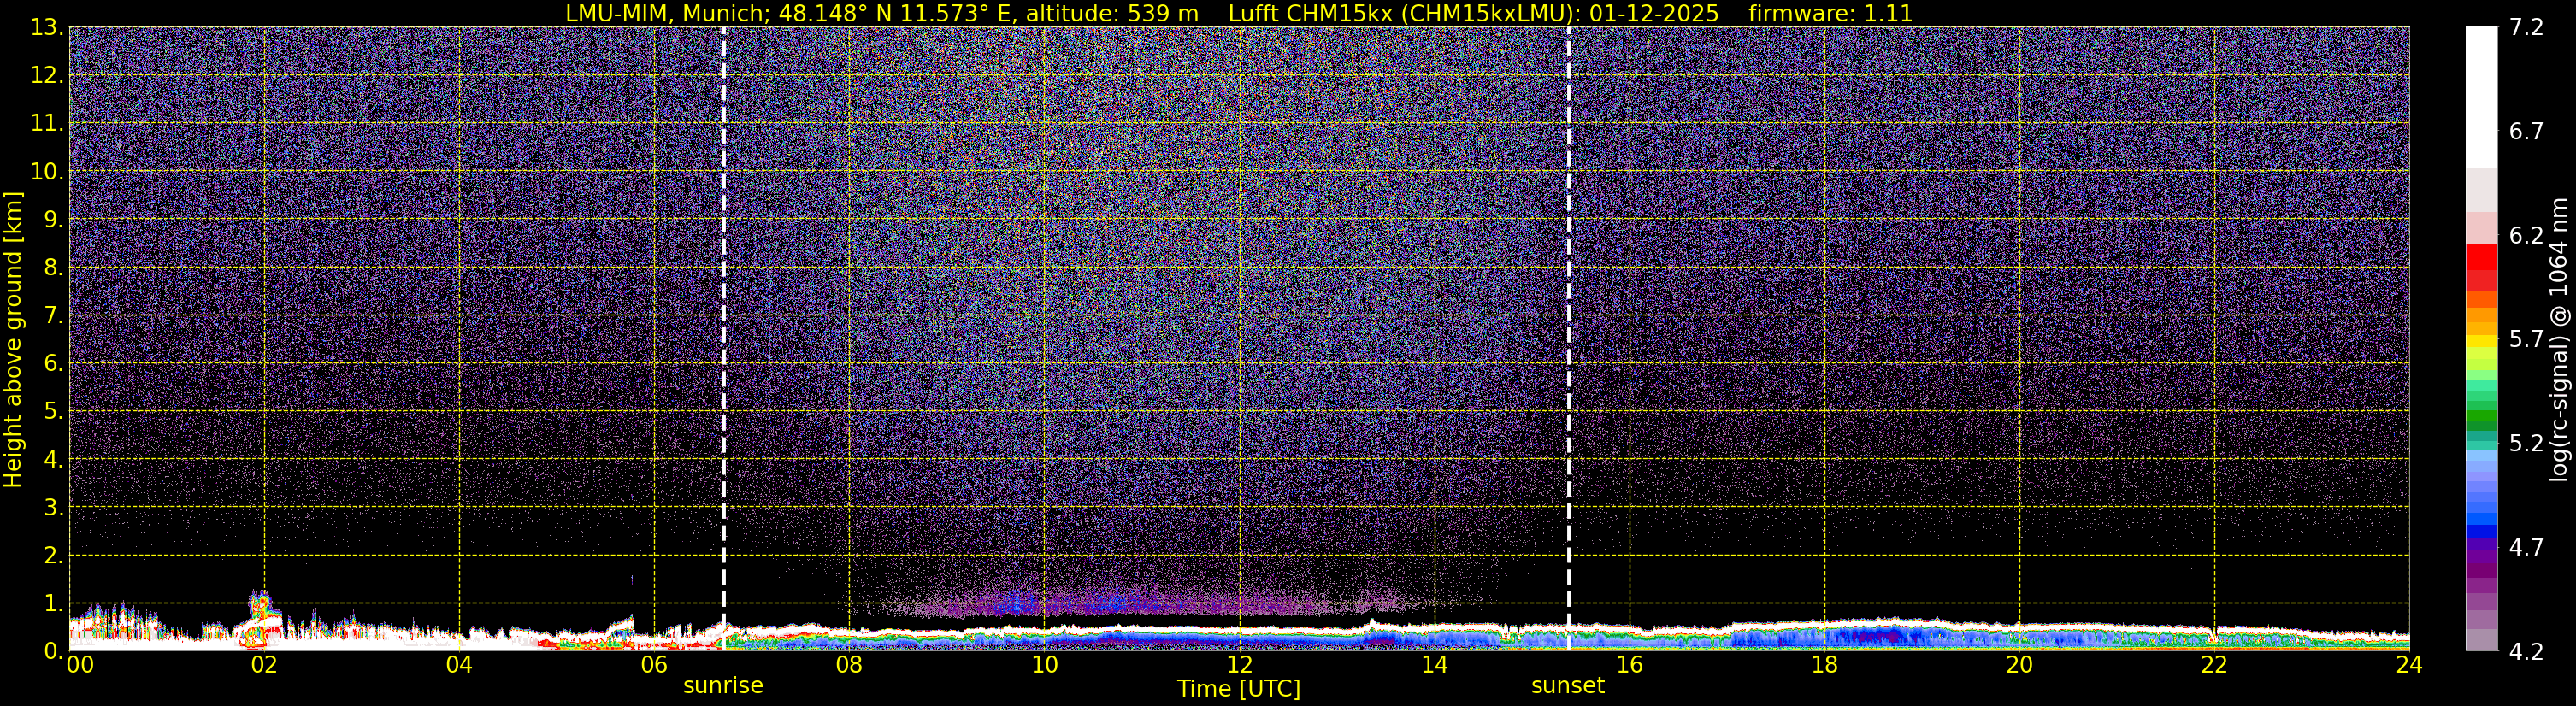
Task: Click the "sunrise" label below the time axis
Action: pyautogui.click(x=723, y=686)
